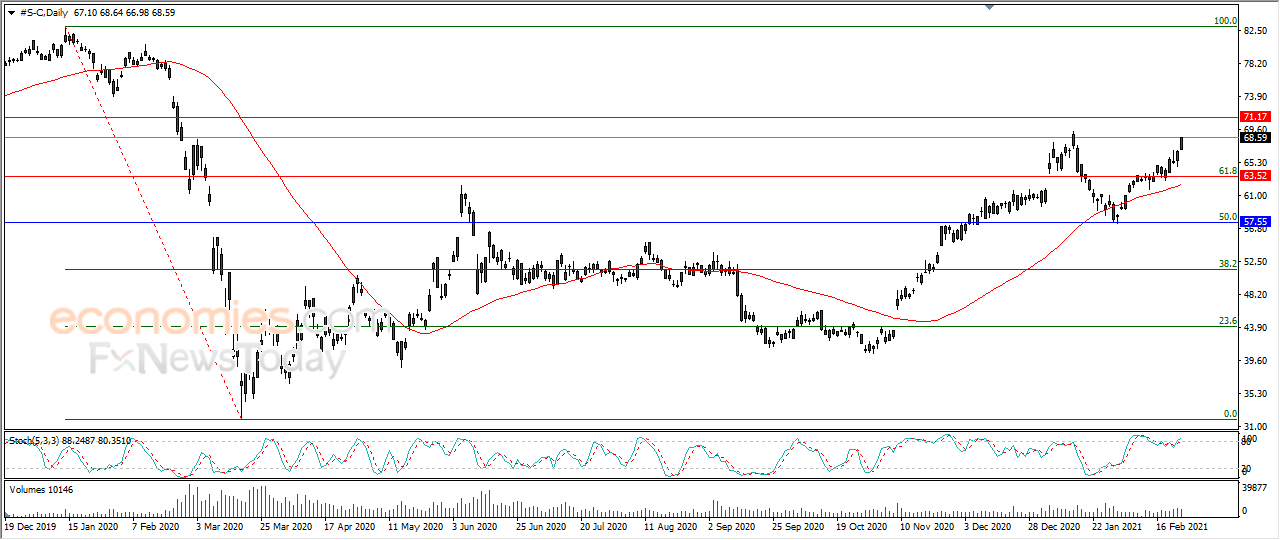Click the Volumes 10146 indicator label
The width and height of the screenshot is (1280, 540).
[41, 489]
